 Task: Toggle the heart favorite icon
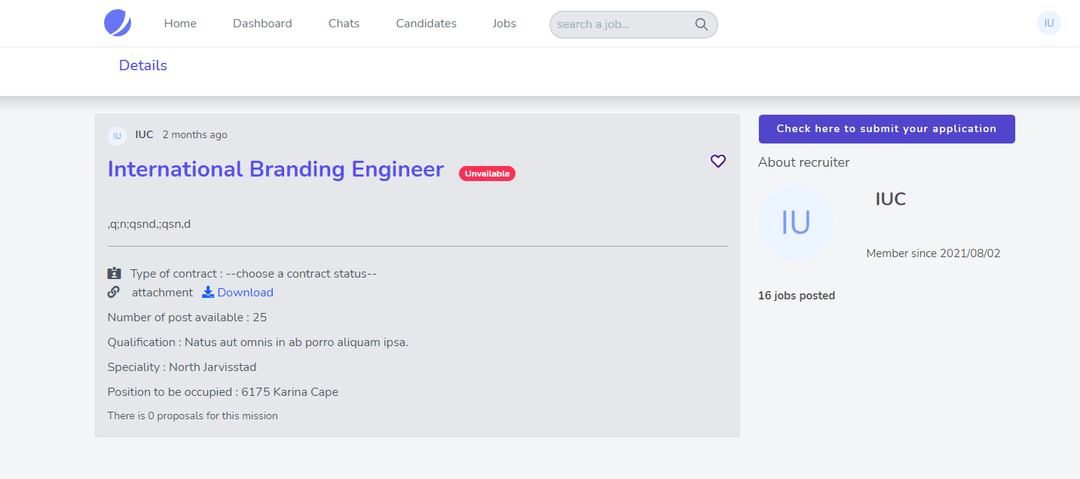(x=718, y=161)
